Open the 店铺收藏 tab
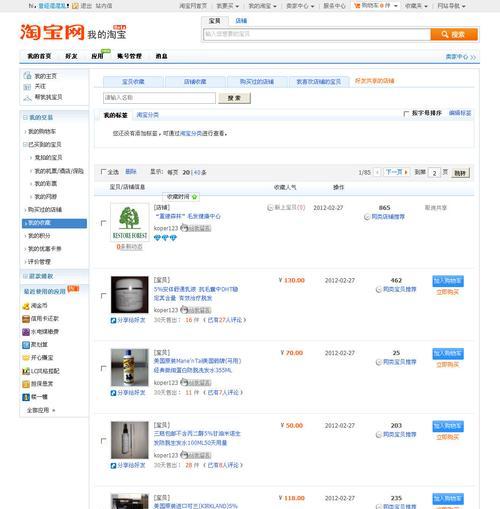 pos(195,82)
